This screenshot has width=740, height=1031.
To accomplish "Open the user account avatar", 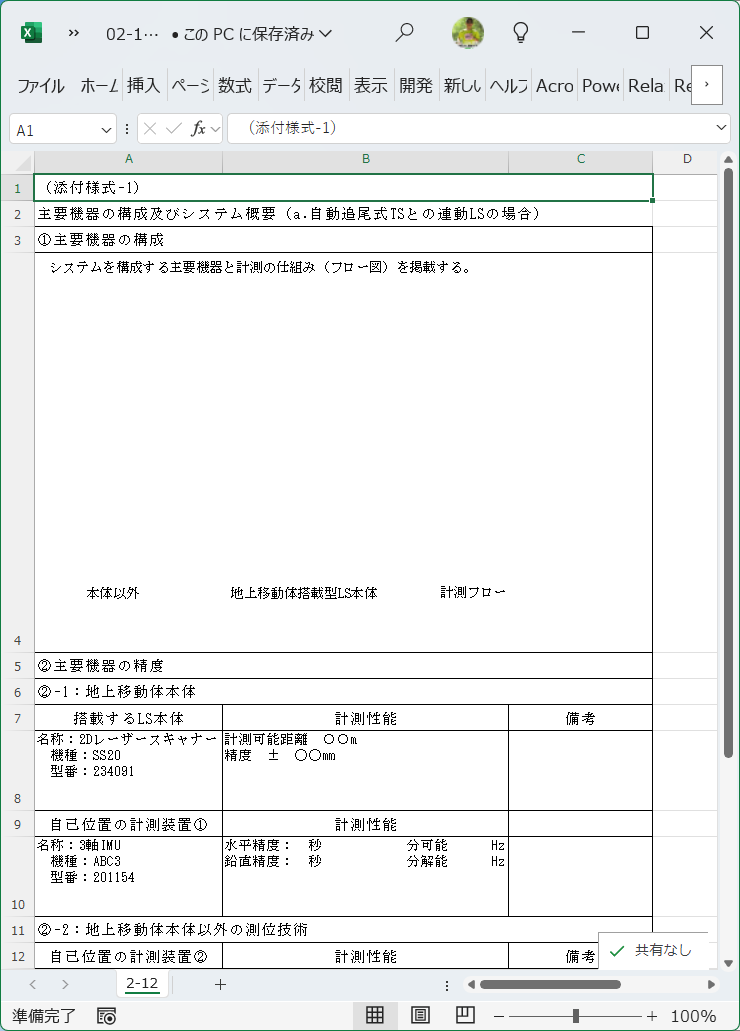I will [x=468, y=32].
